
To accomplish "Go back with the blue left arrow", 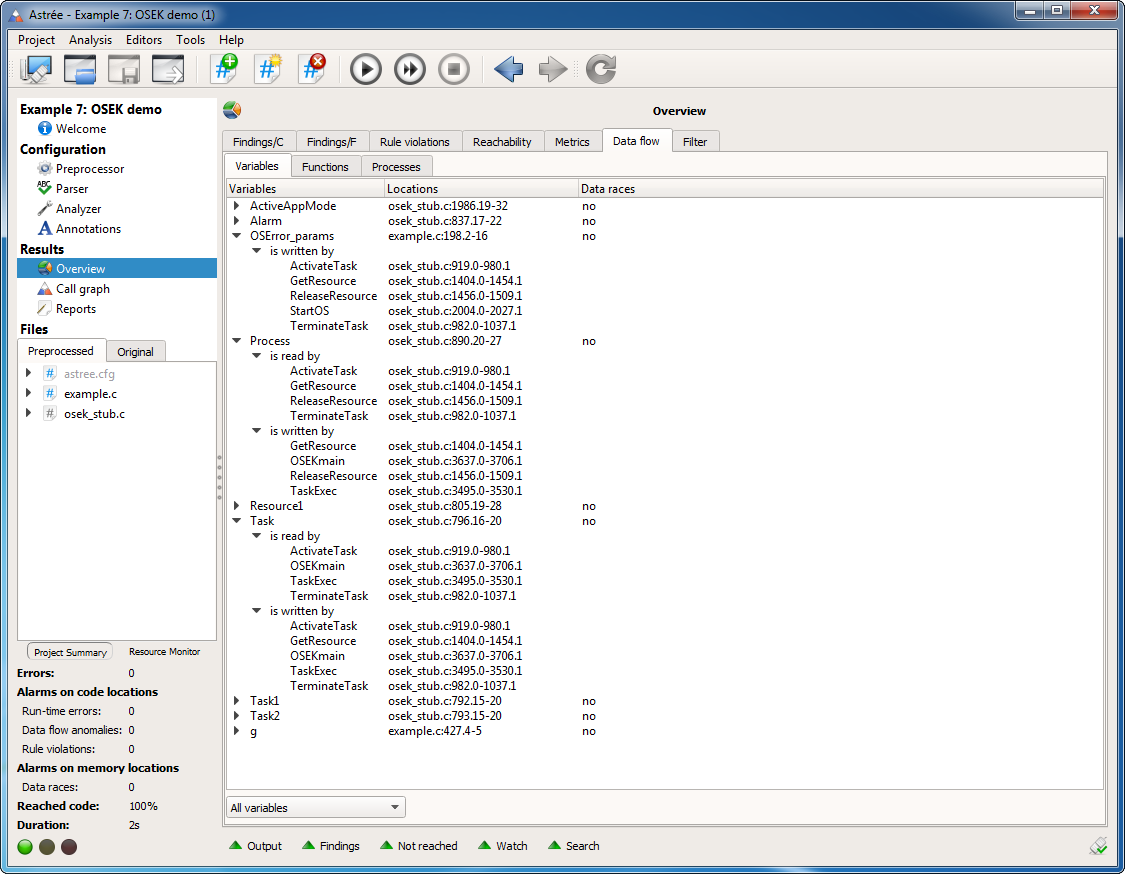I will [x=509, y=70].
